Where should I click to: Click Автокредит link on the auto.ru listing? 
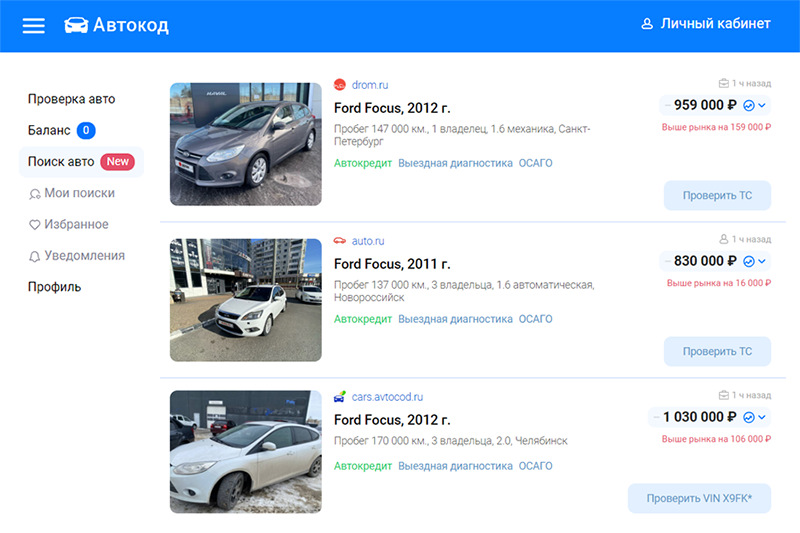pyautogui.click(x=362, y=319)
